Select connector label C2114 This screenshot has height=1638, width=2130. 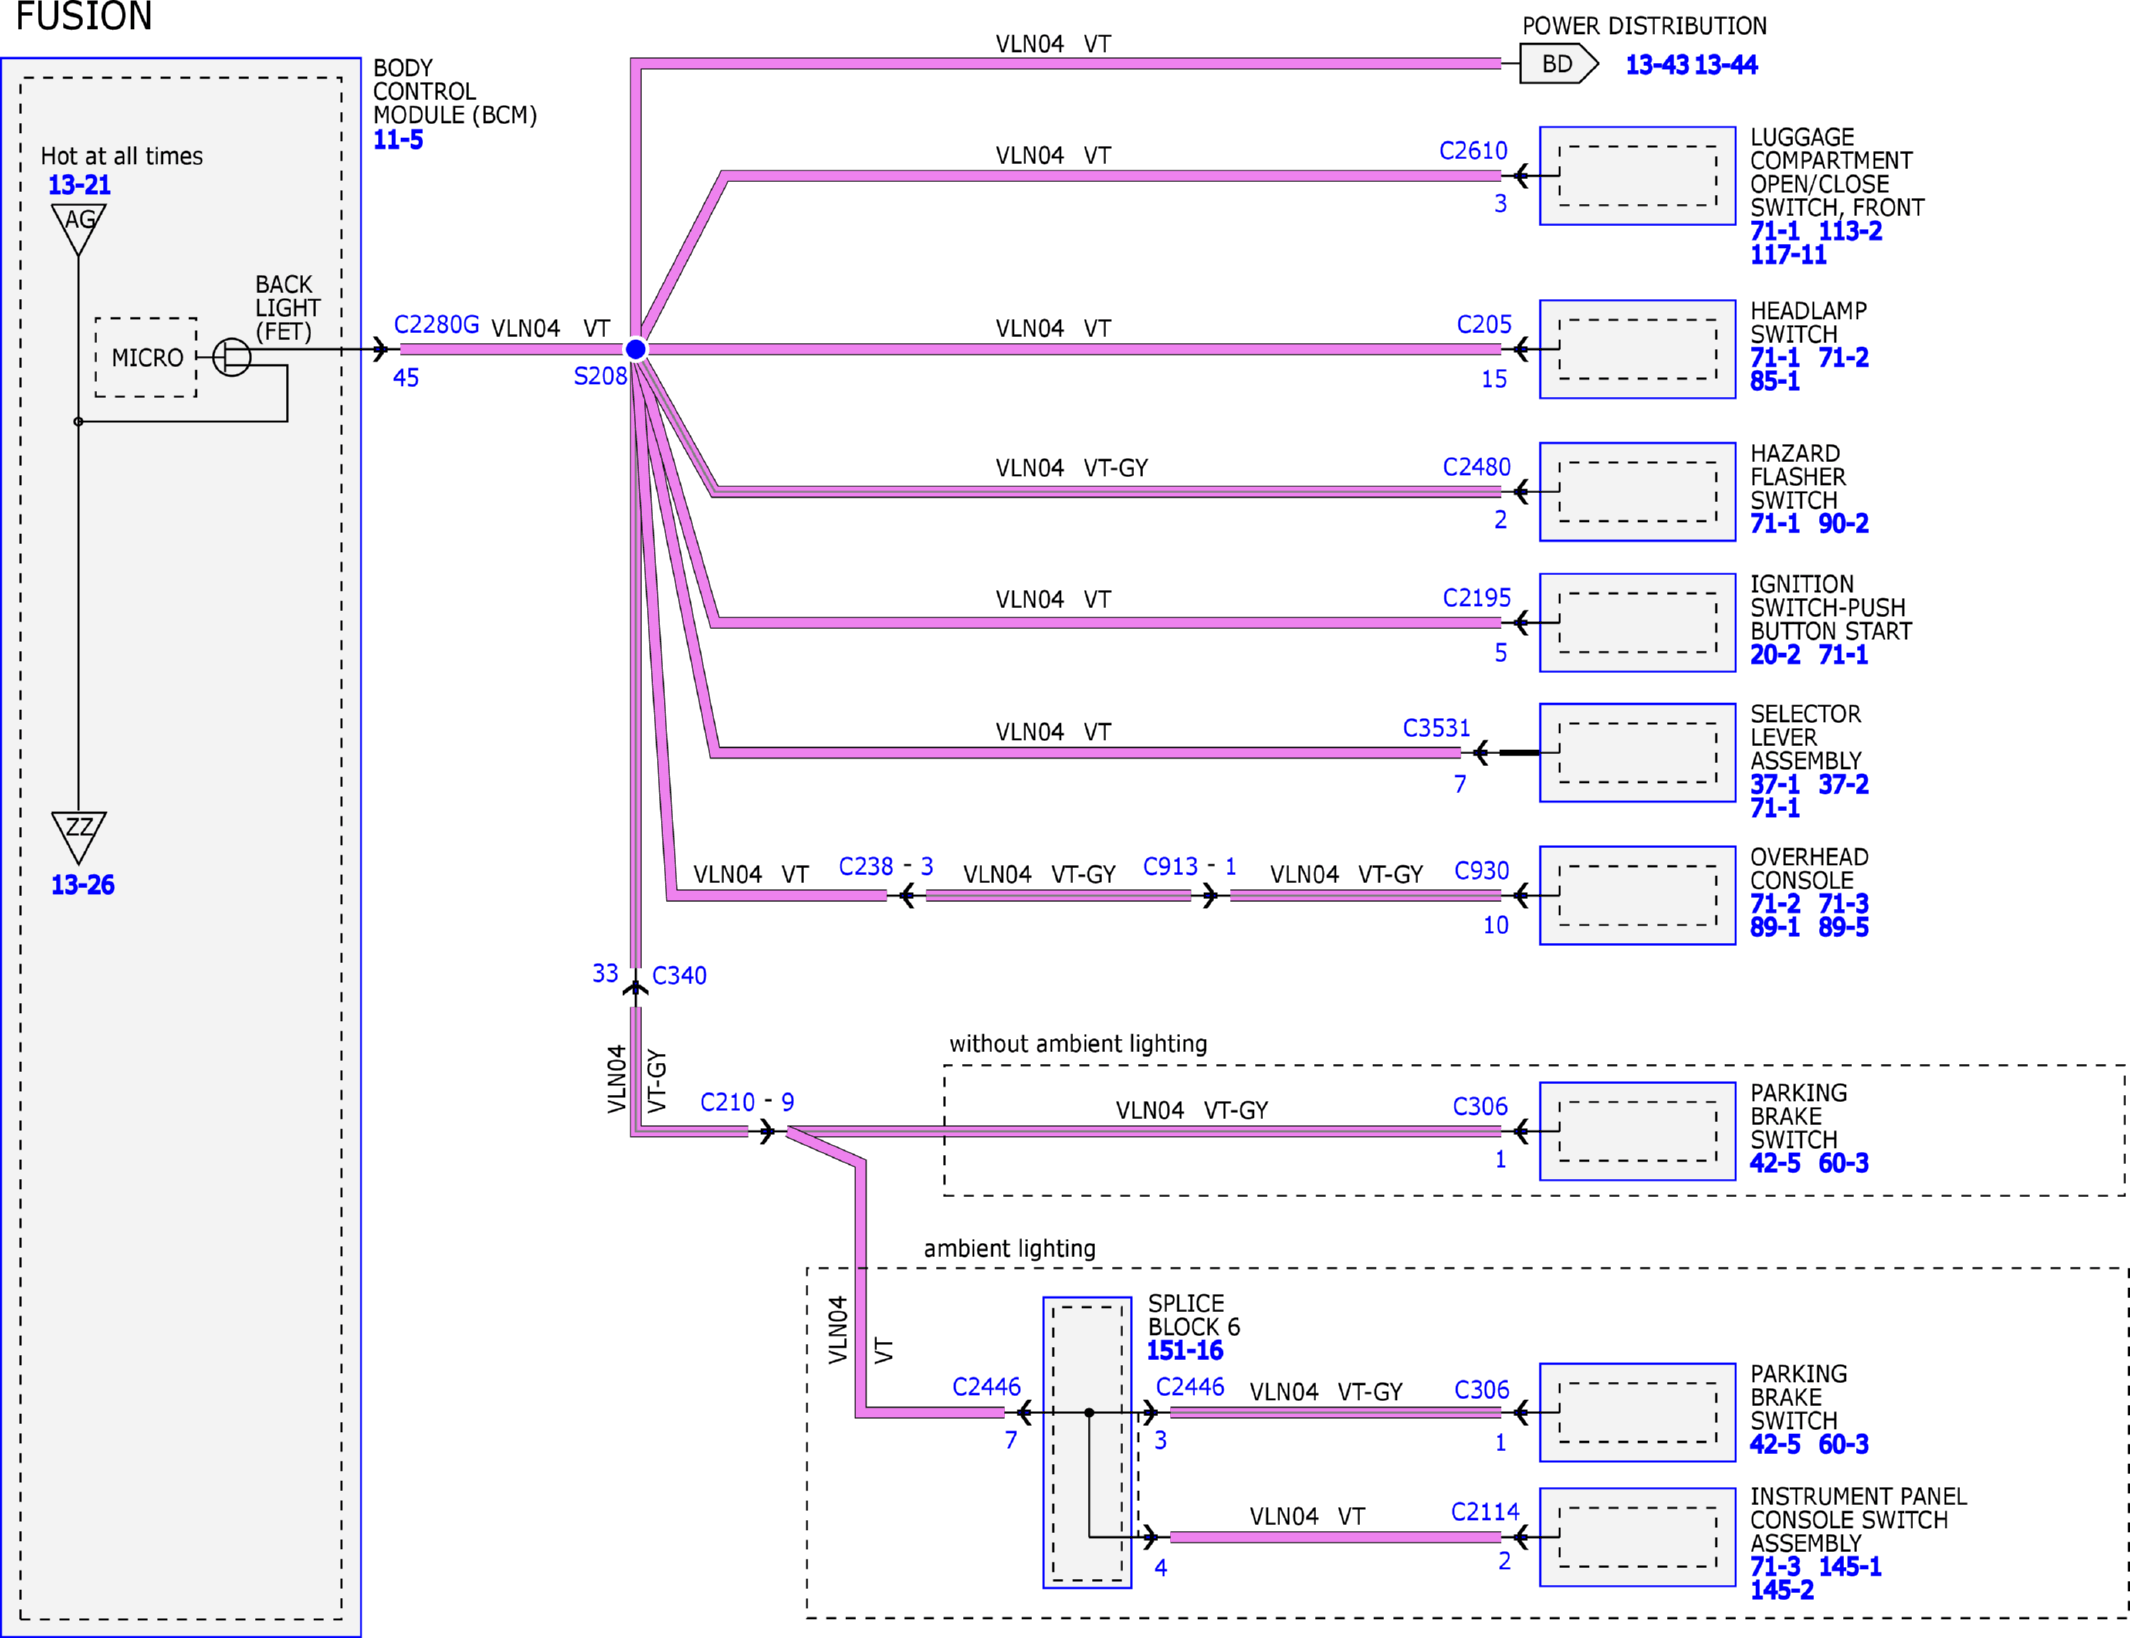coord(1485,1512)
